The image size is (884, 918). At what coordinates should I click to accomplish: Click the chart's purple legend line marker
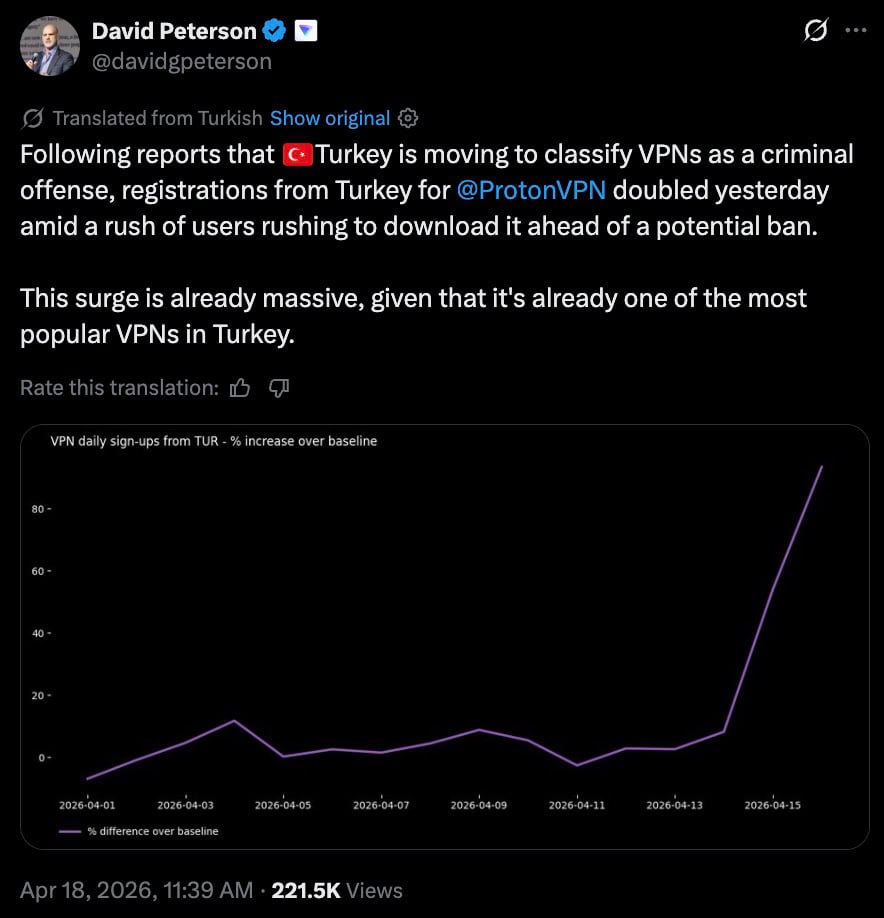tap(69, 831)
